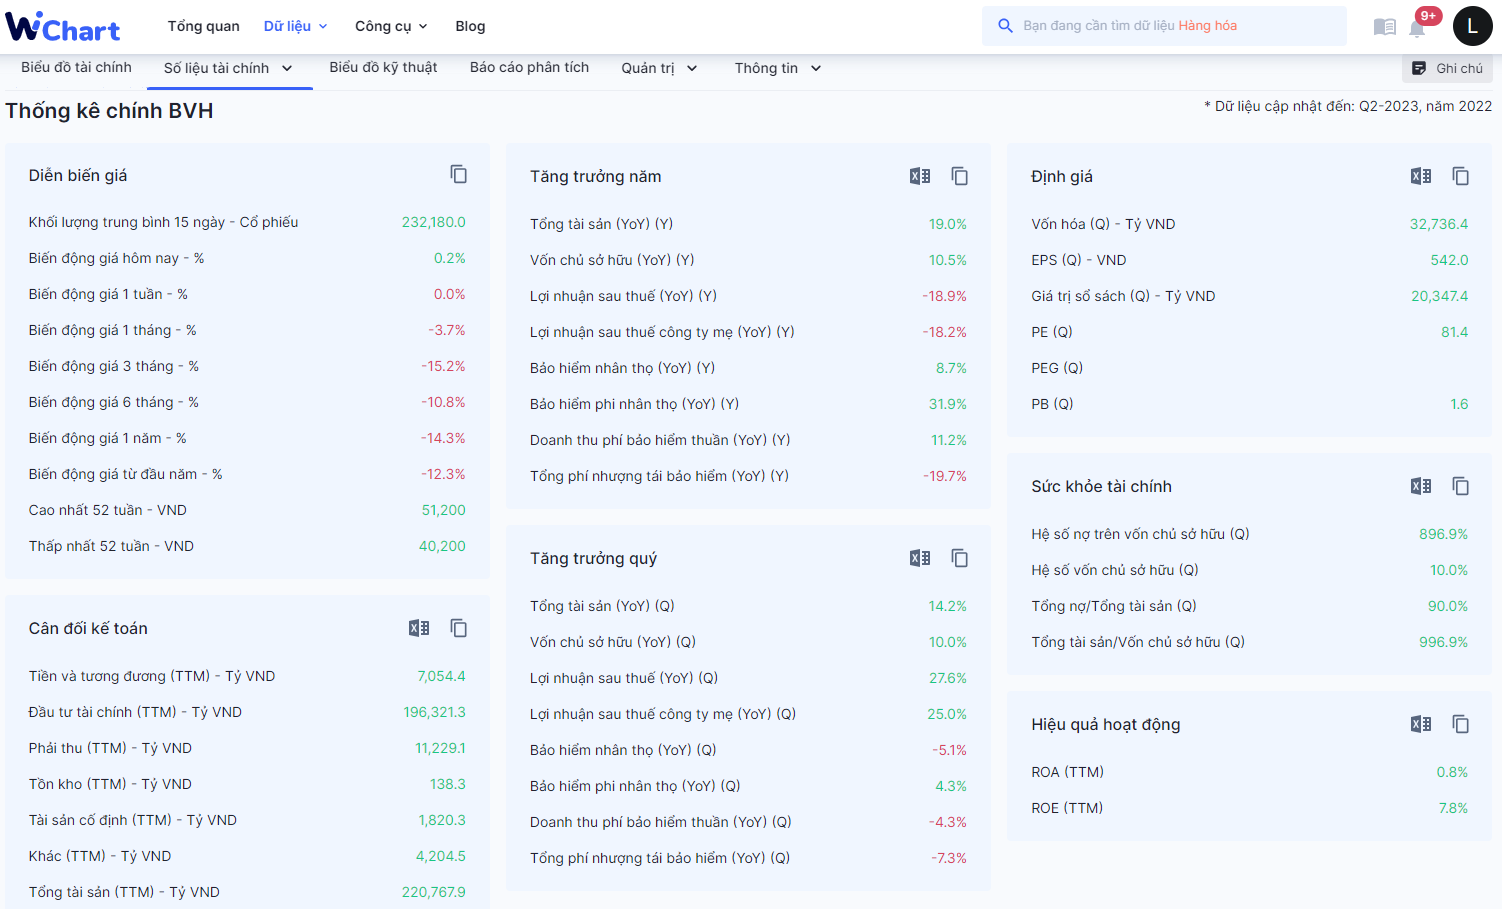Image resolution: width=1502 pixels, height=909 pixels.
Task: Expand the Số liệu tài chính dropdown
Action: tap(228, 68)
